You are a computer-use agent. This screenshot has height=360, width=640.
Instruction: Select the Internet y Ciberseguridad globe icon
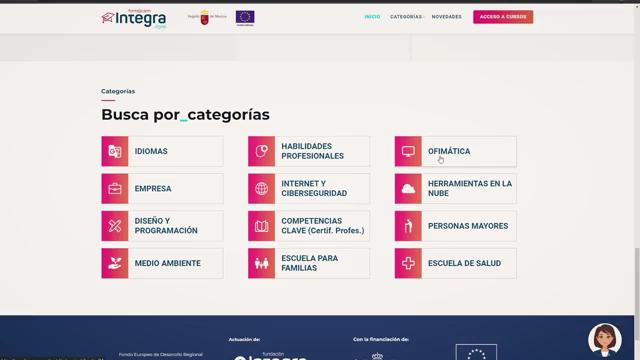coord(261,189)
